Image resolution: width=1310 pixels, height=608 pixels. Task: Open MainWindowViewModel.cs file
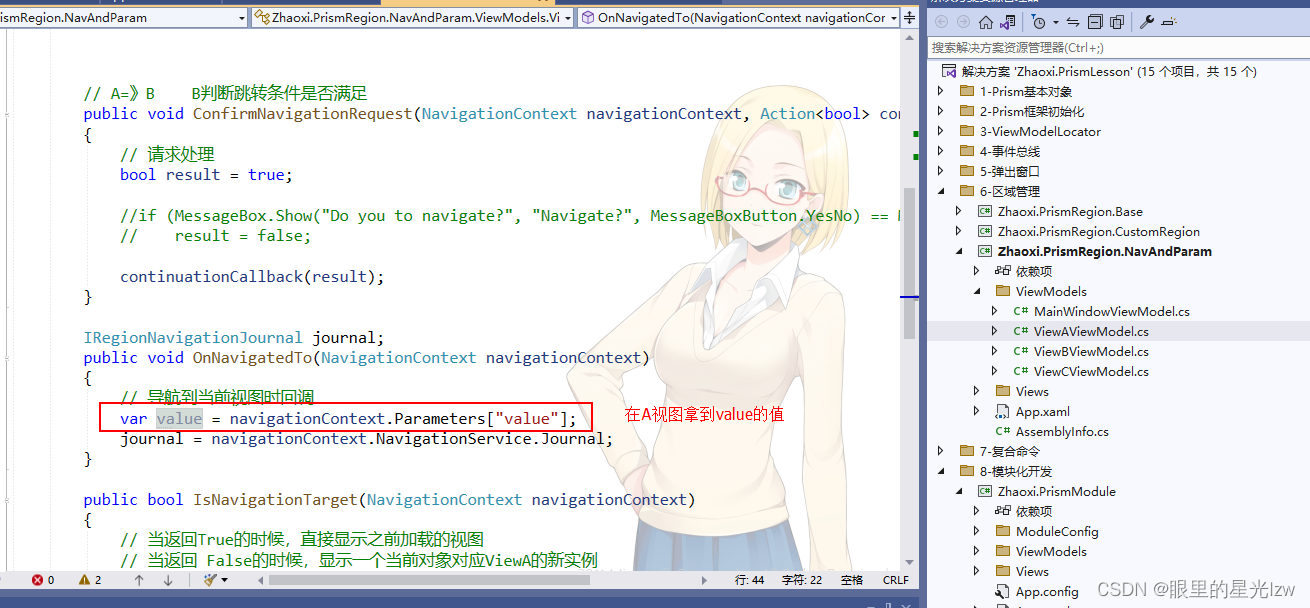click(x=1111, y=311)
